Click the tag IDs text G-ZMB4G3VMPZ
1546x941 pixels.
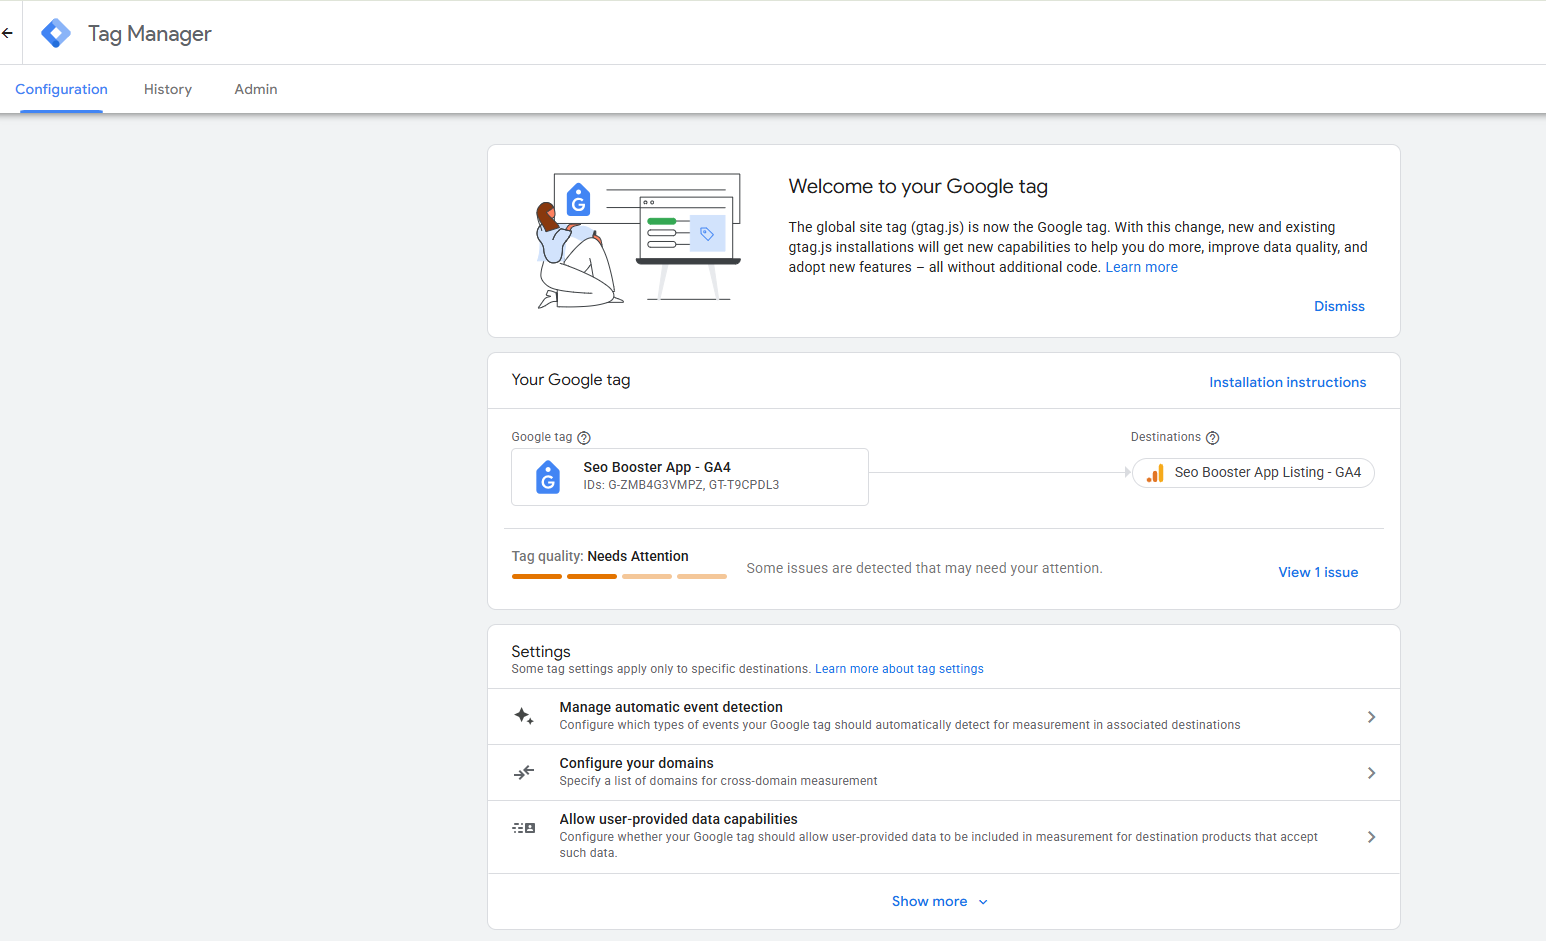[x=656, y=485]
